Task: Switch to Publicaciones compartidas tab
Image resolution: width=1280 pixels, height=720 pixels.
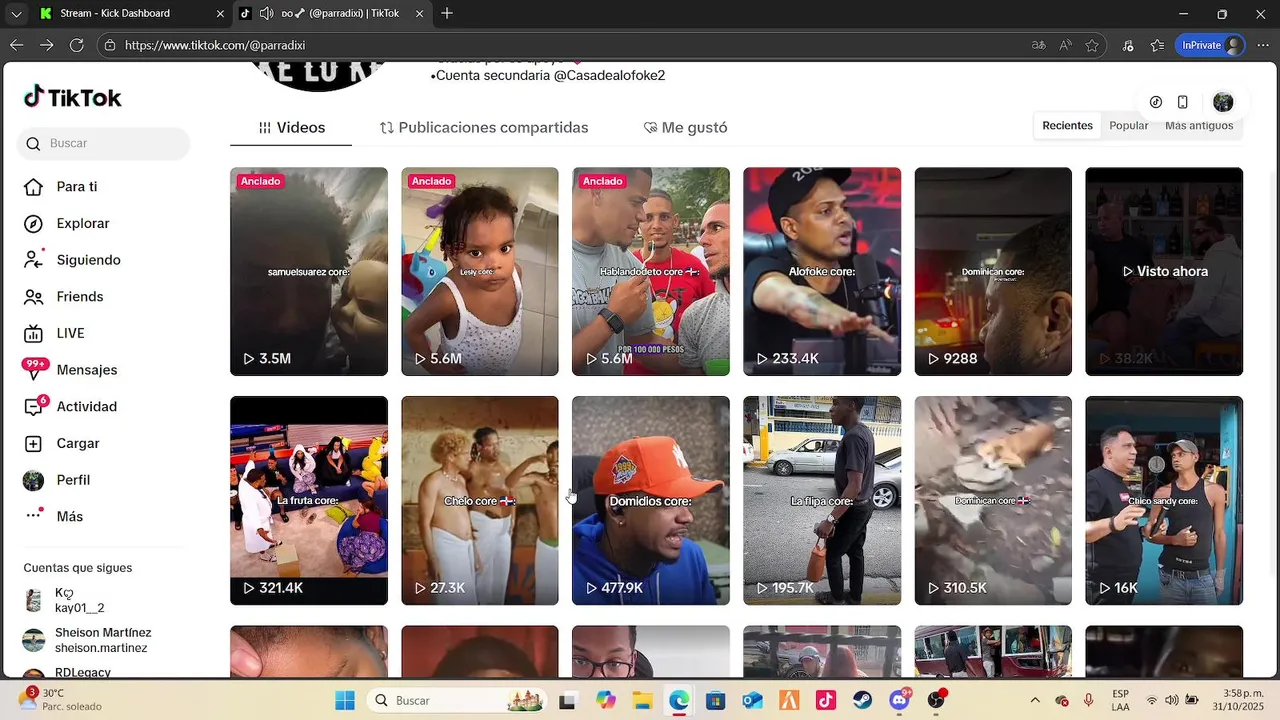Action: 484,128
